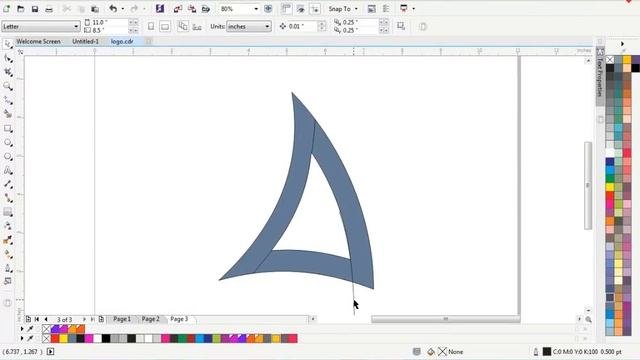
Task: Toggle Show Rulers button
Action: pos(287,9)
